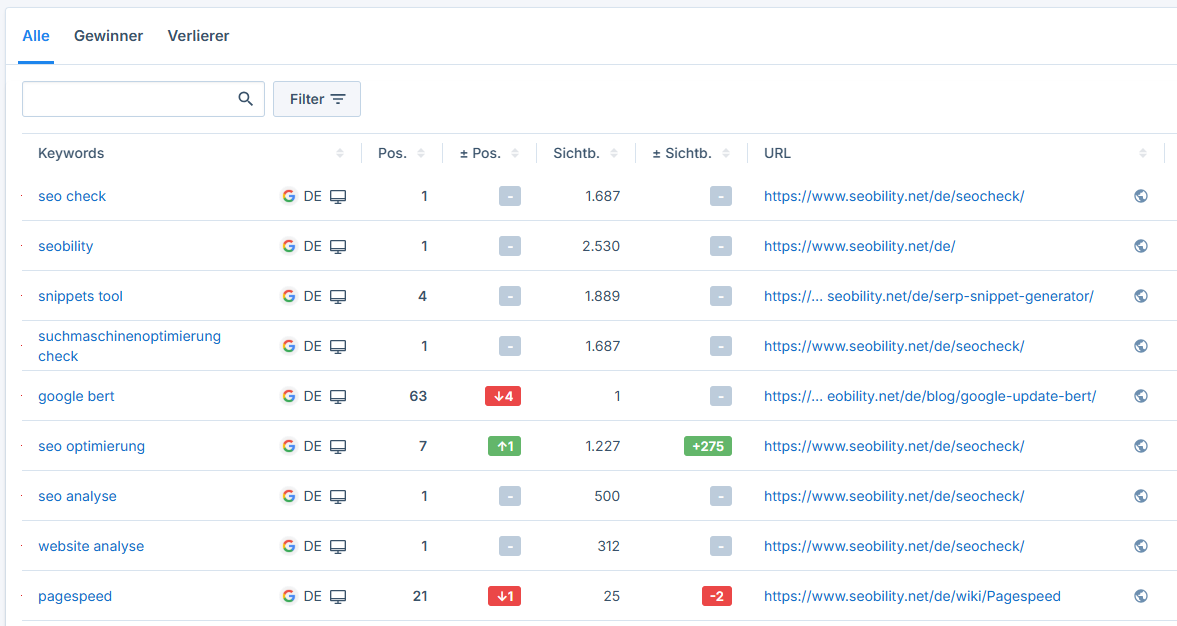1177x626 pixels.
Task: Open seocheck URL in seo analyse row
Action: [894, 496]
